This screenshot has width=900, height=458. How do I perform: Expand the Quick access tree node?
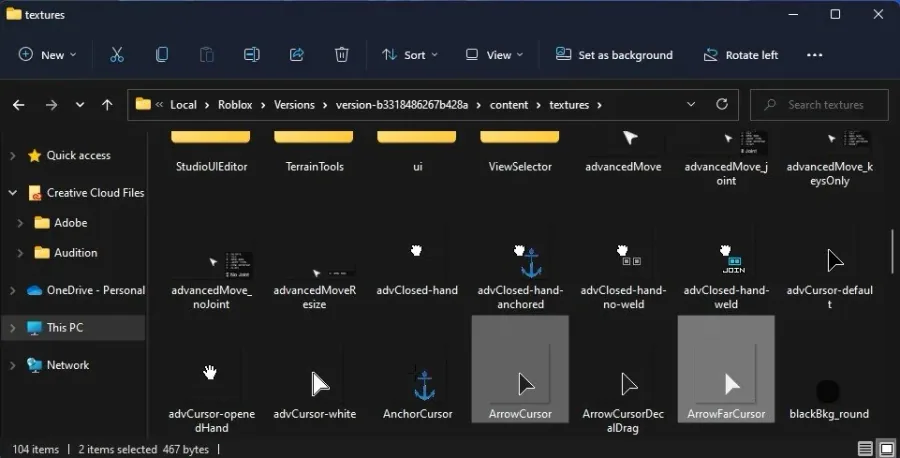point(12,156)
